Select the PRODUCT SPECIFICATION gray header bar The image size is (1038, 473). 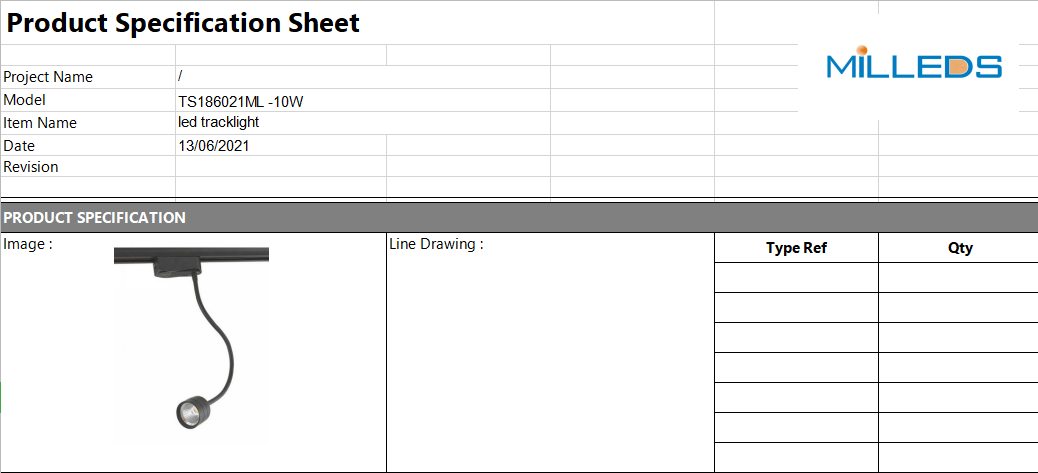519,218
